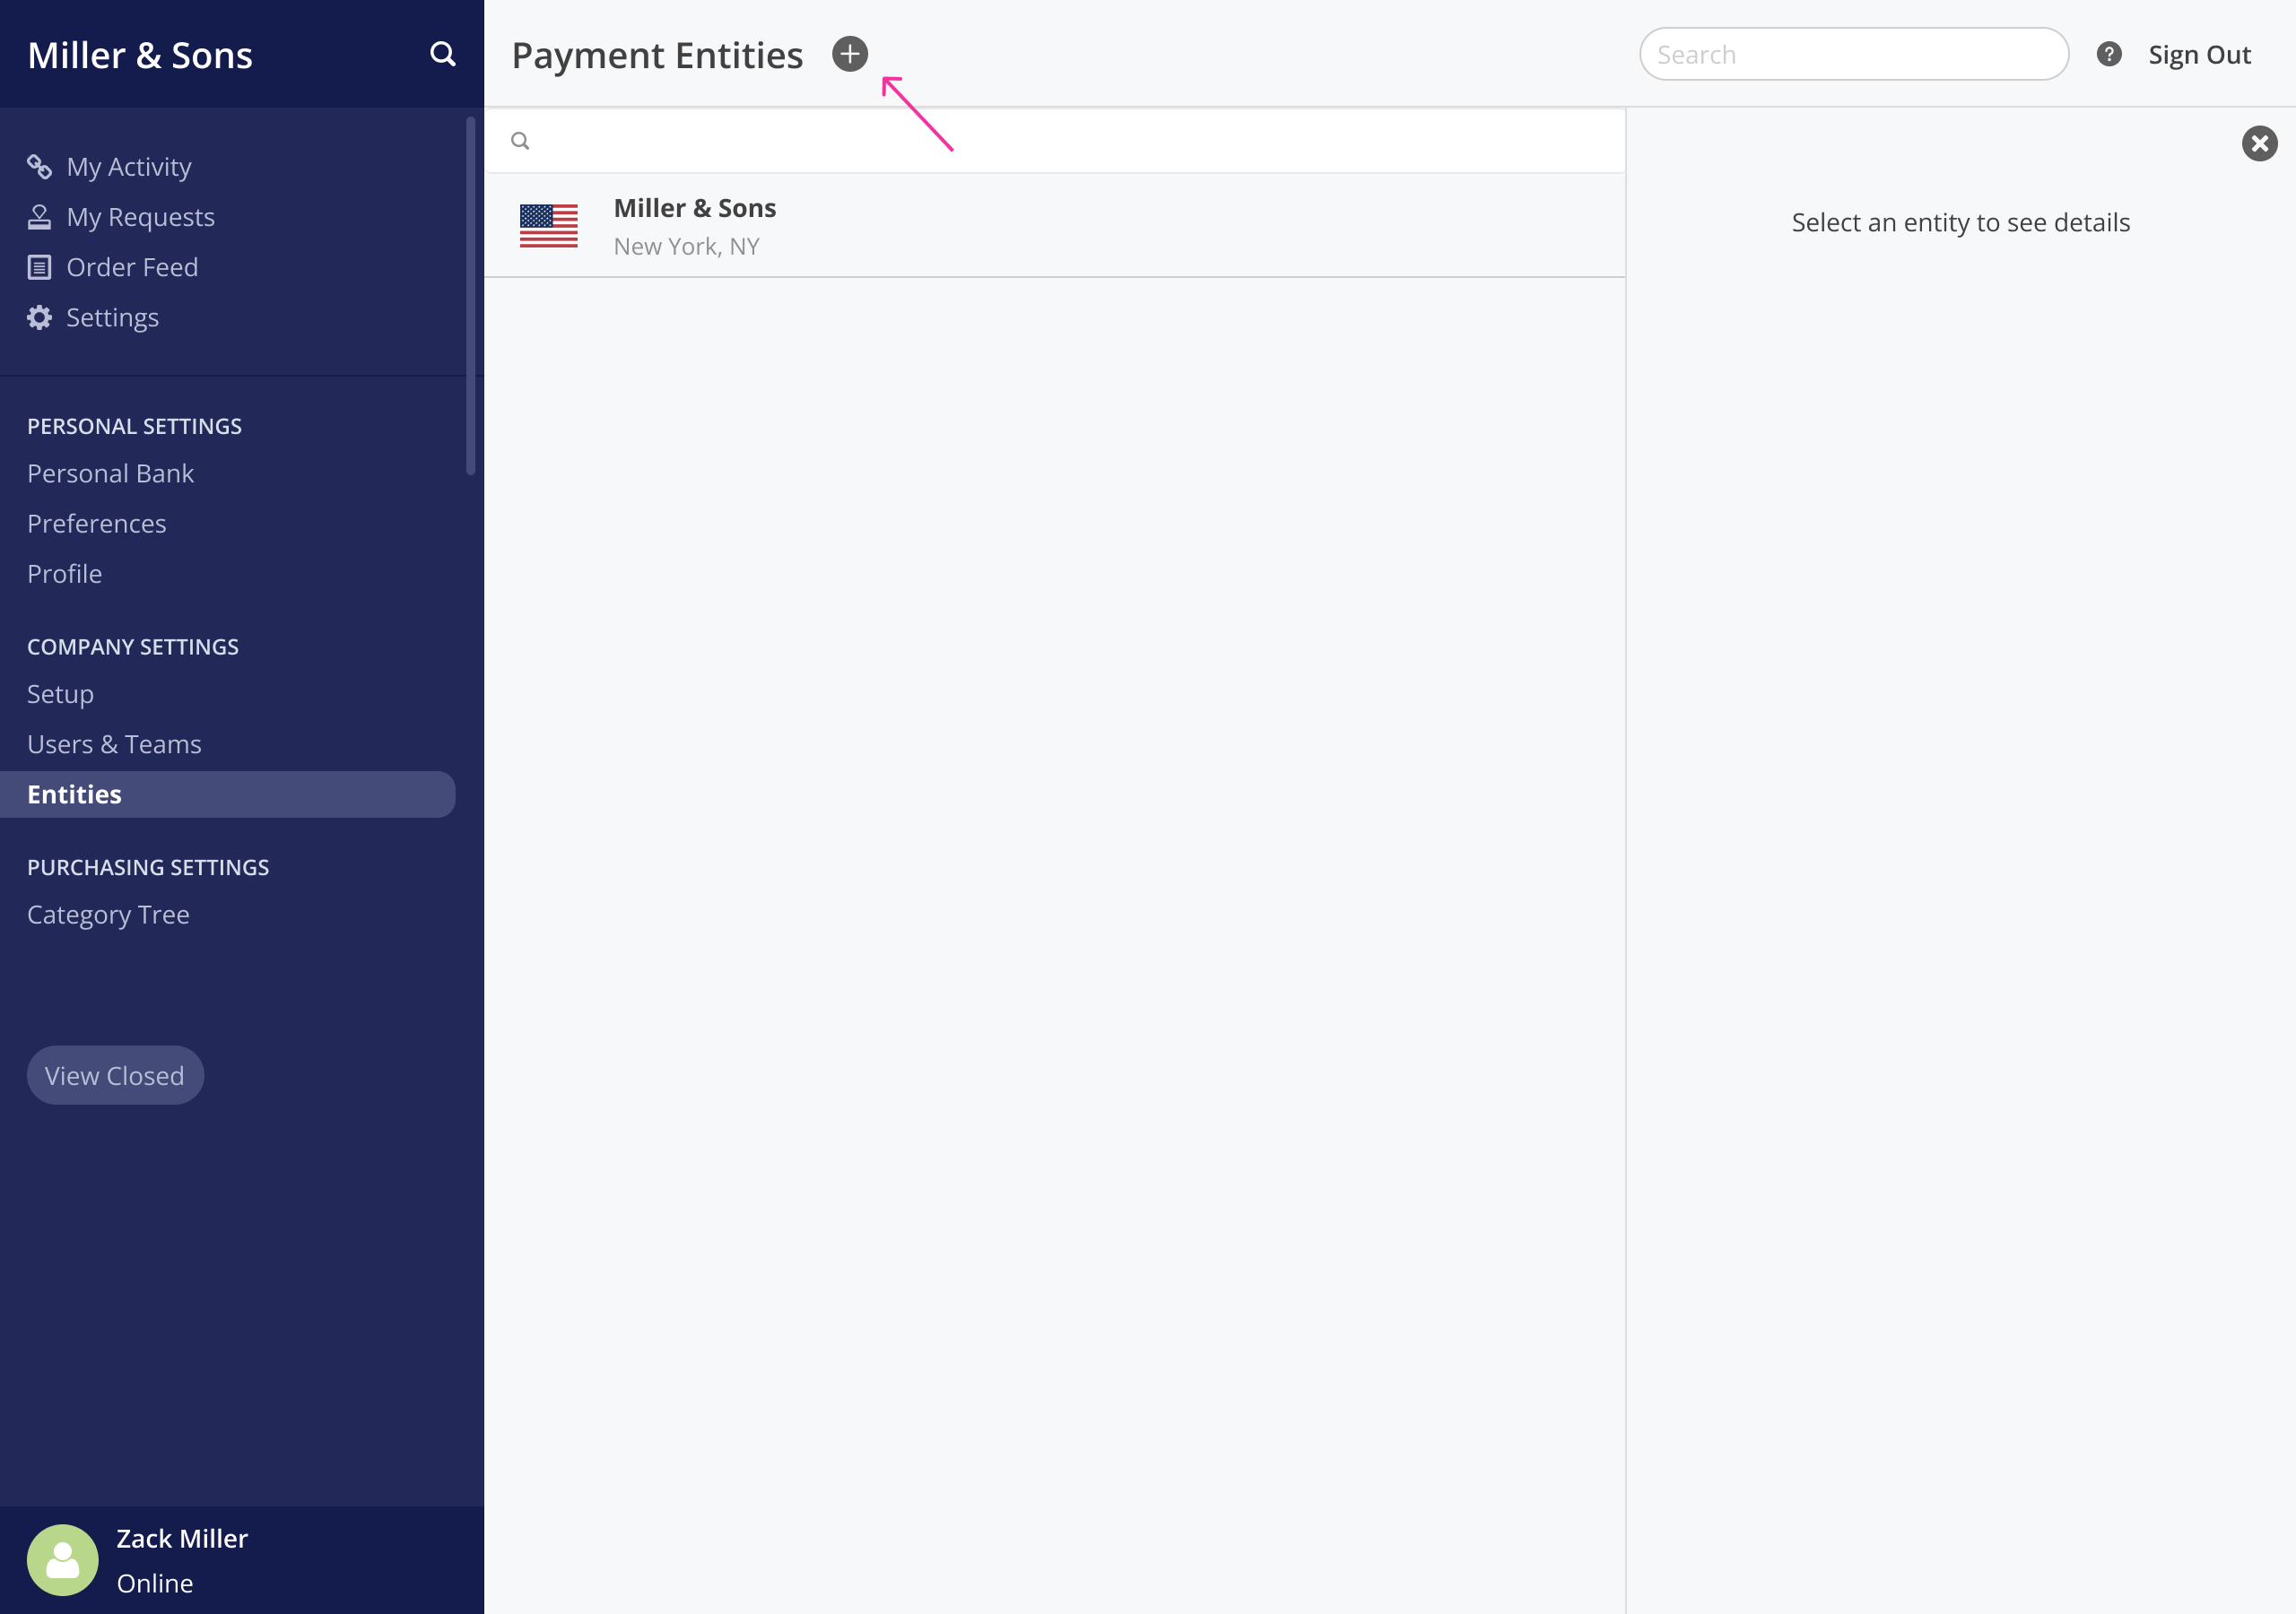The image size is (2296, 1614).
Task: Click the plus icon beside Payment Entities
Action: click(849, 54)
